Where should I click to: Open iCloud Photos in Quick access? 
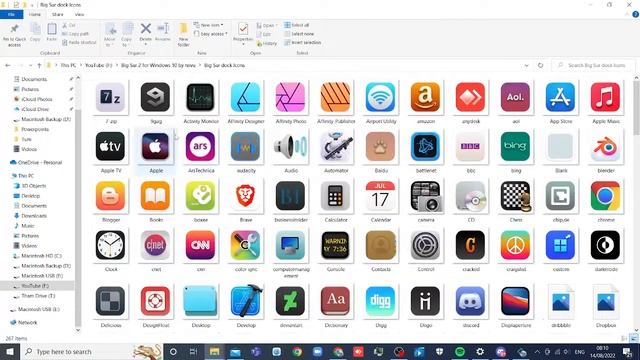coord(36,99)
